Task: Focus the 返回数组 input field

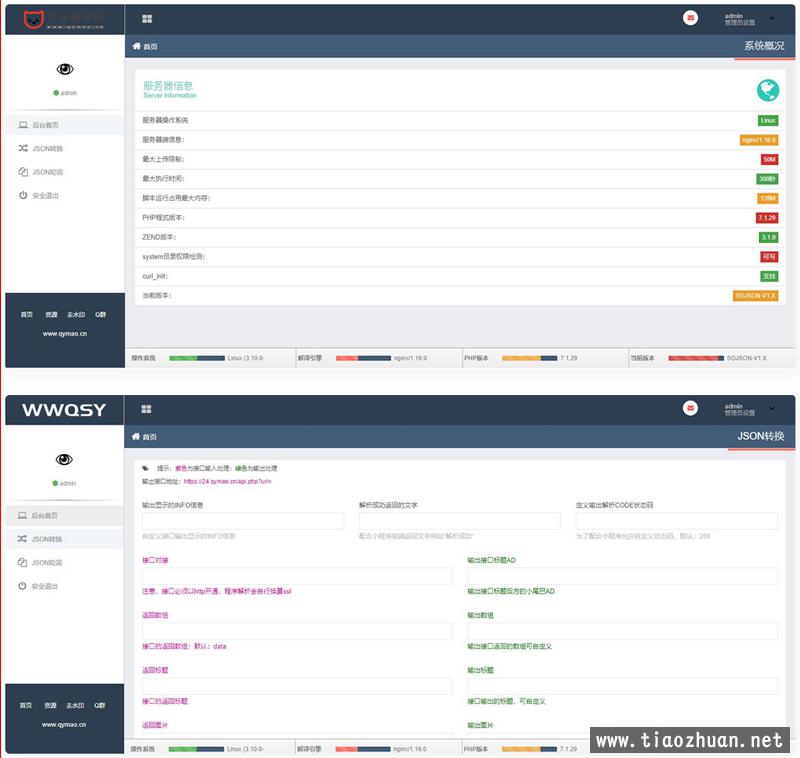Action: [x=297, y=631]
